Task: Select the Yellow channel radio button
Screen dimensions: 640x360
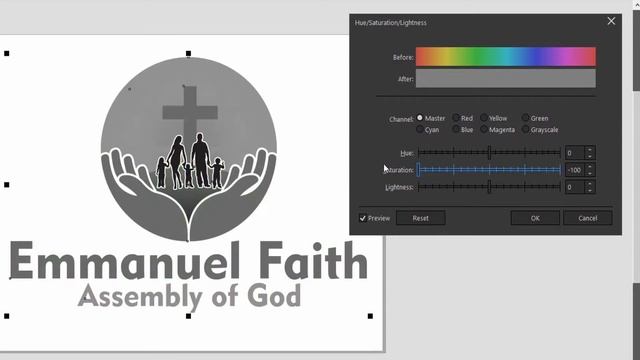Action: coord(484,118)
